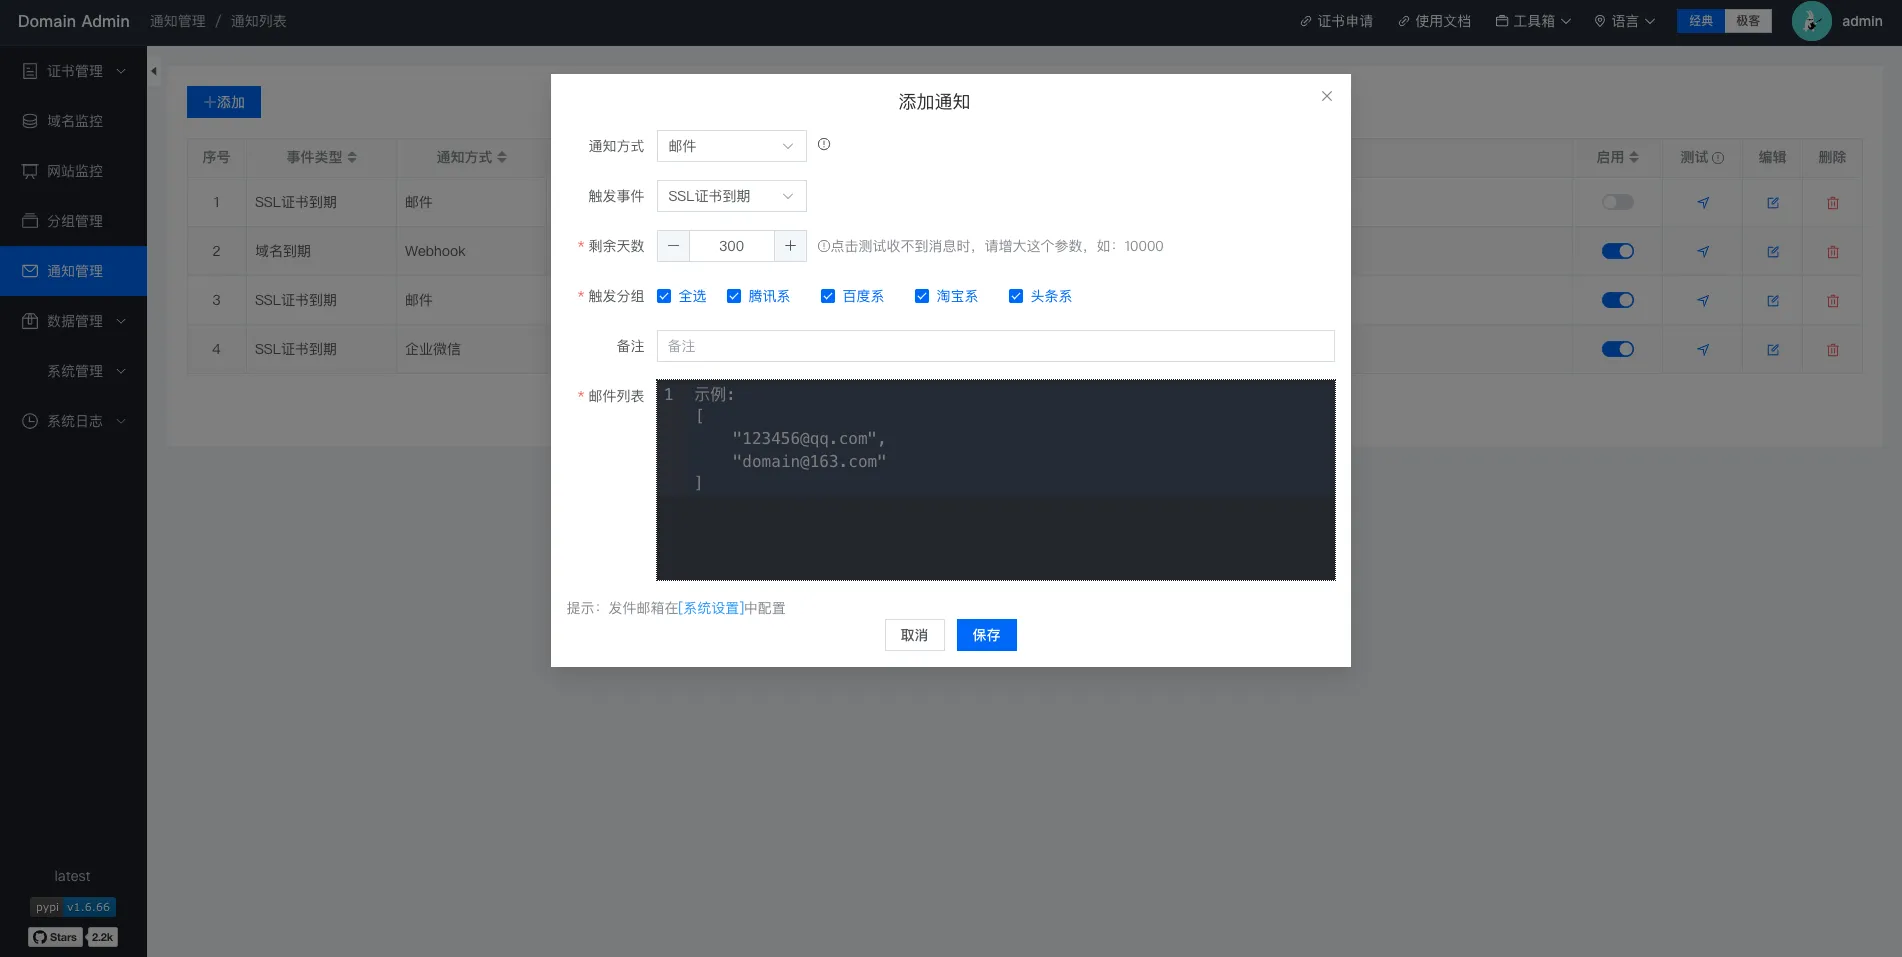Image resolution: width=1902 pixels, height=957 pixels.
Task: Open the 触发事件 dropdown showing SSL证书到期
Action: (731, 196)
